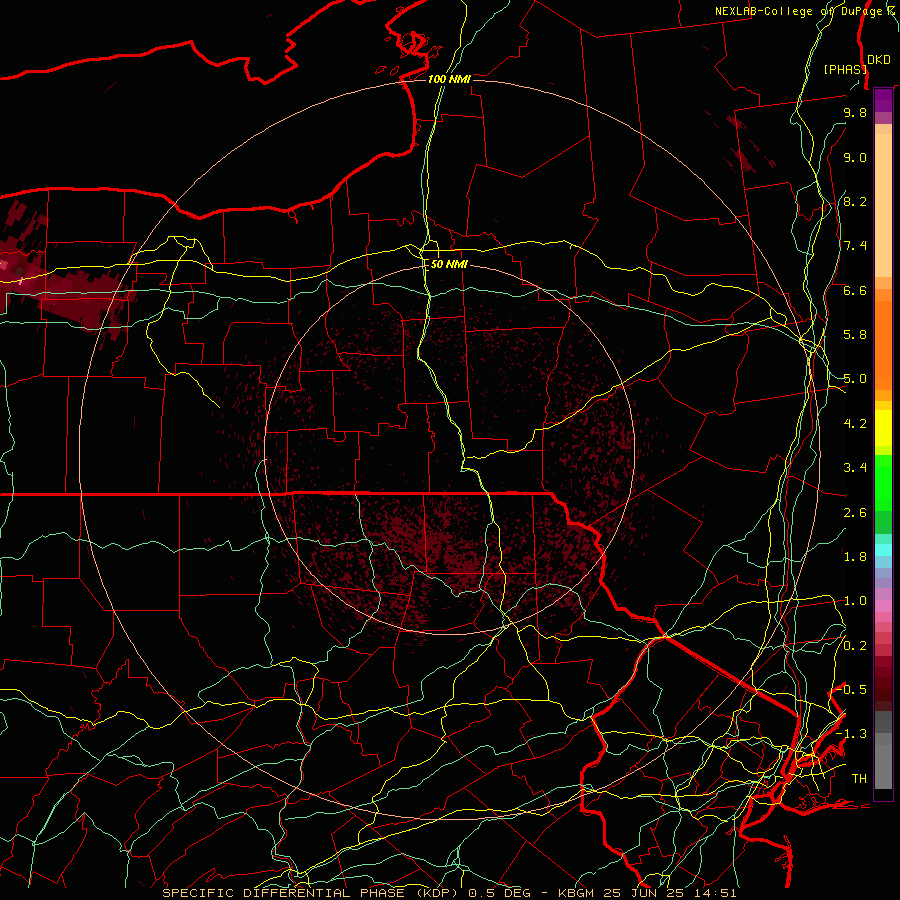
Task: Pick the bright green band of the color bar
Action: [883, 482]
